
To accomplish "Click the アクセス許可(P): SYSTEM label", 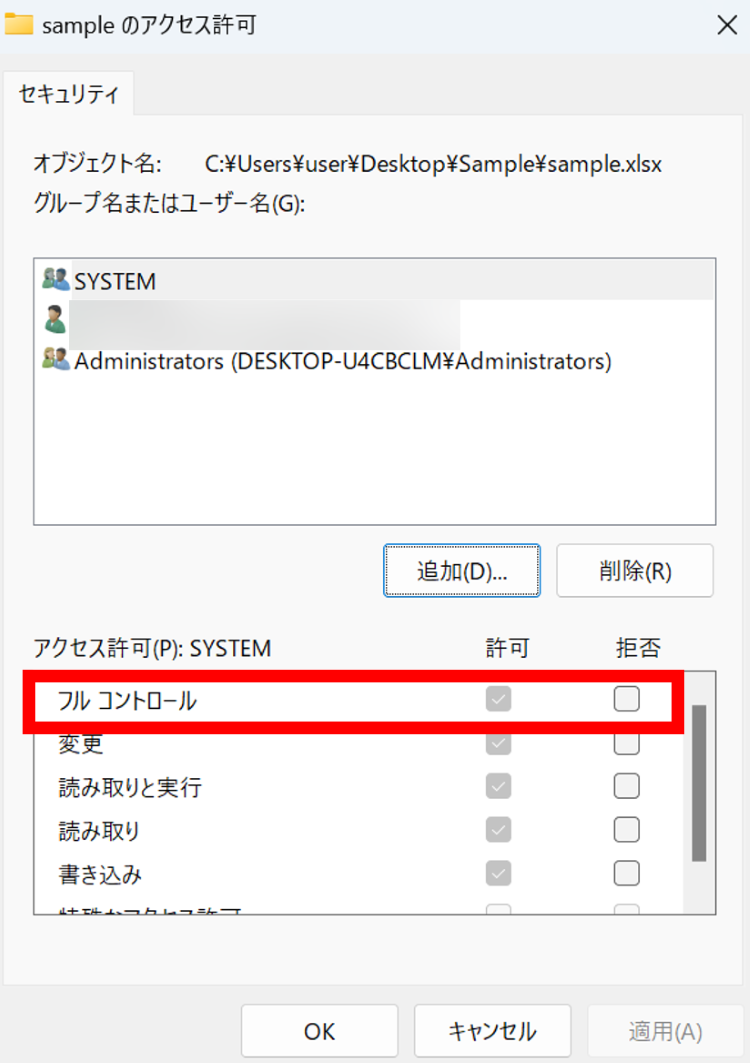I will click(153, 648).
